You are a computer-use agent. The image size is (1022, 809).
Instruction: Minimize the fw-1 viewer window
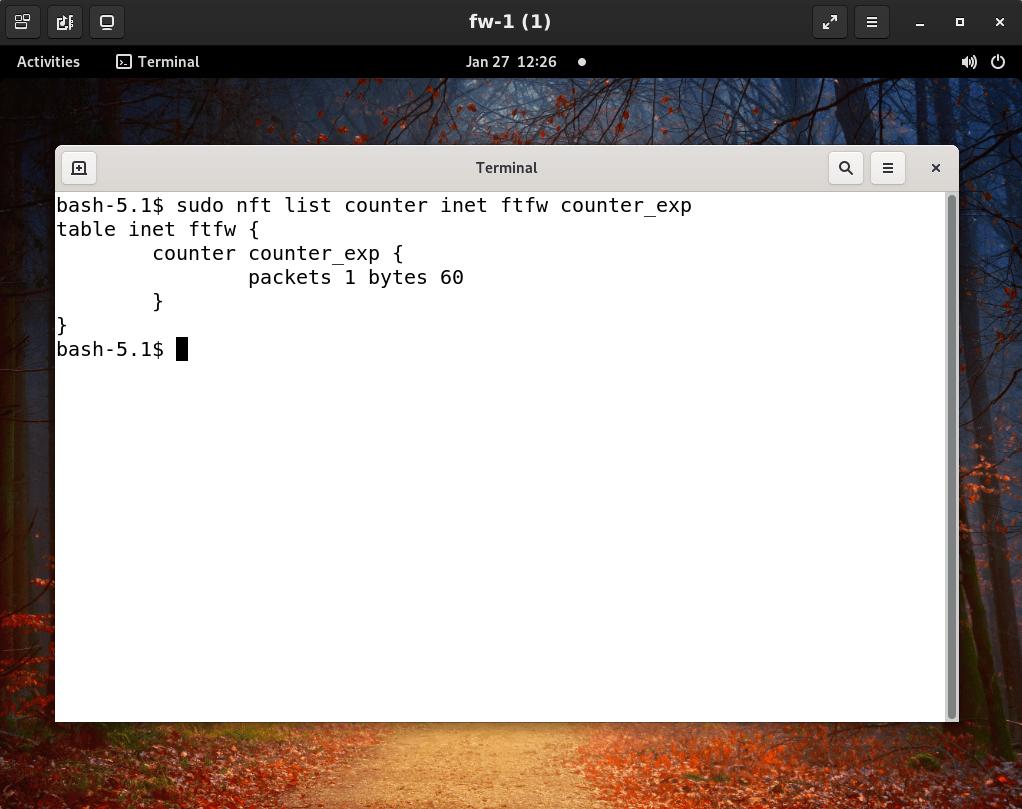coord(920,21)
